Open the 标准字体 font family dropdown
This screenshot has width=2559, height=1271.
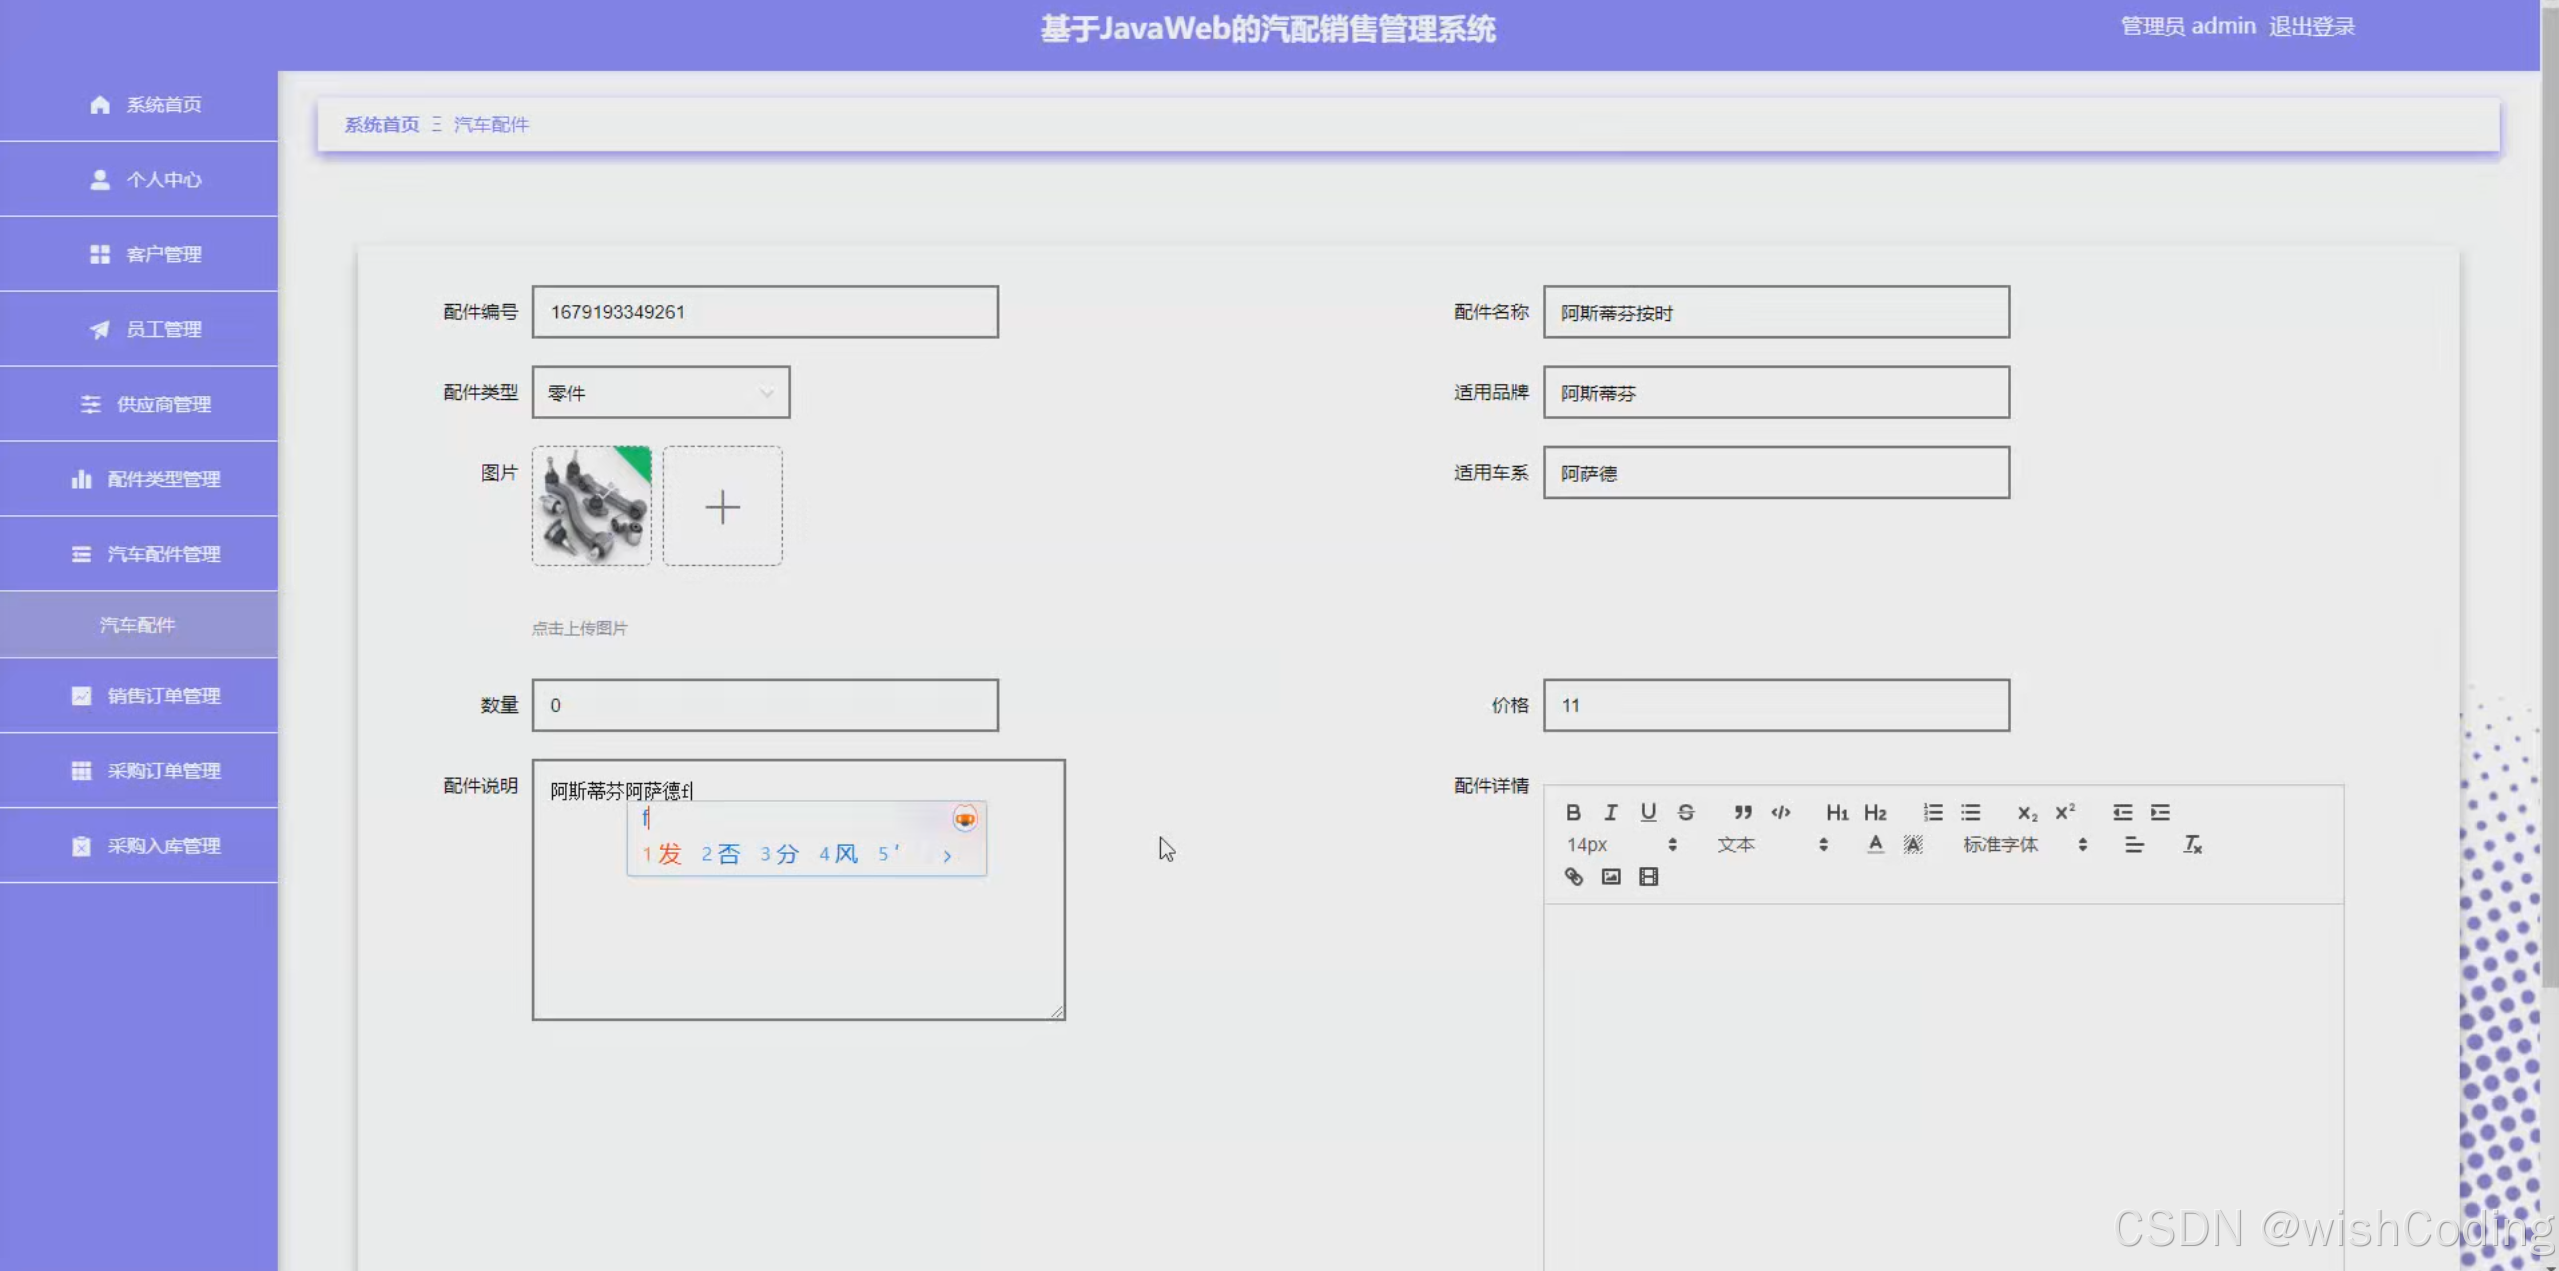coord(2000,845)
